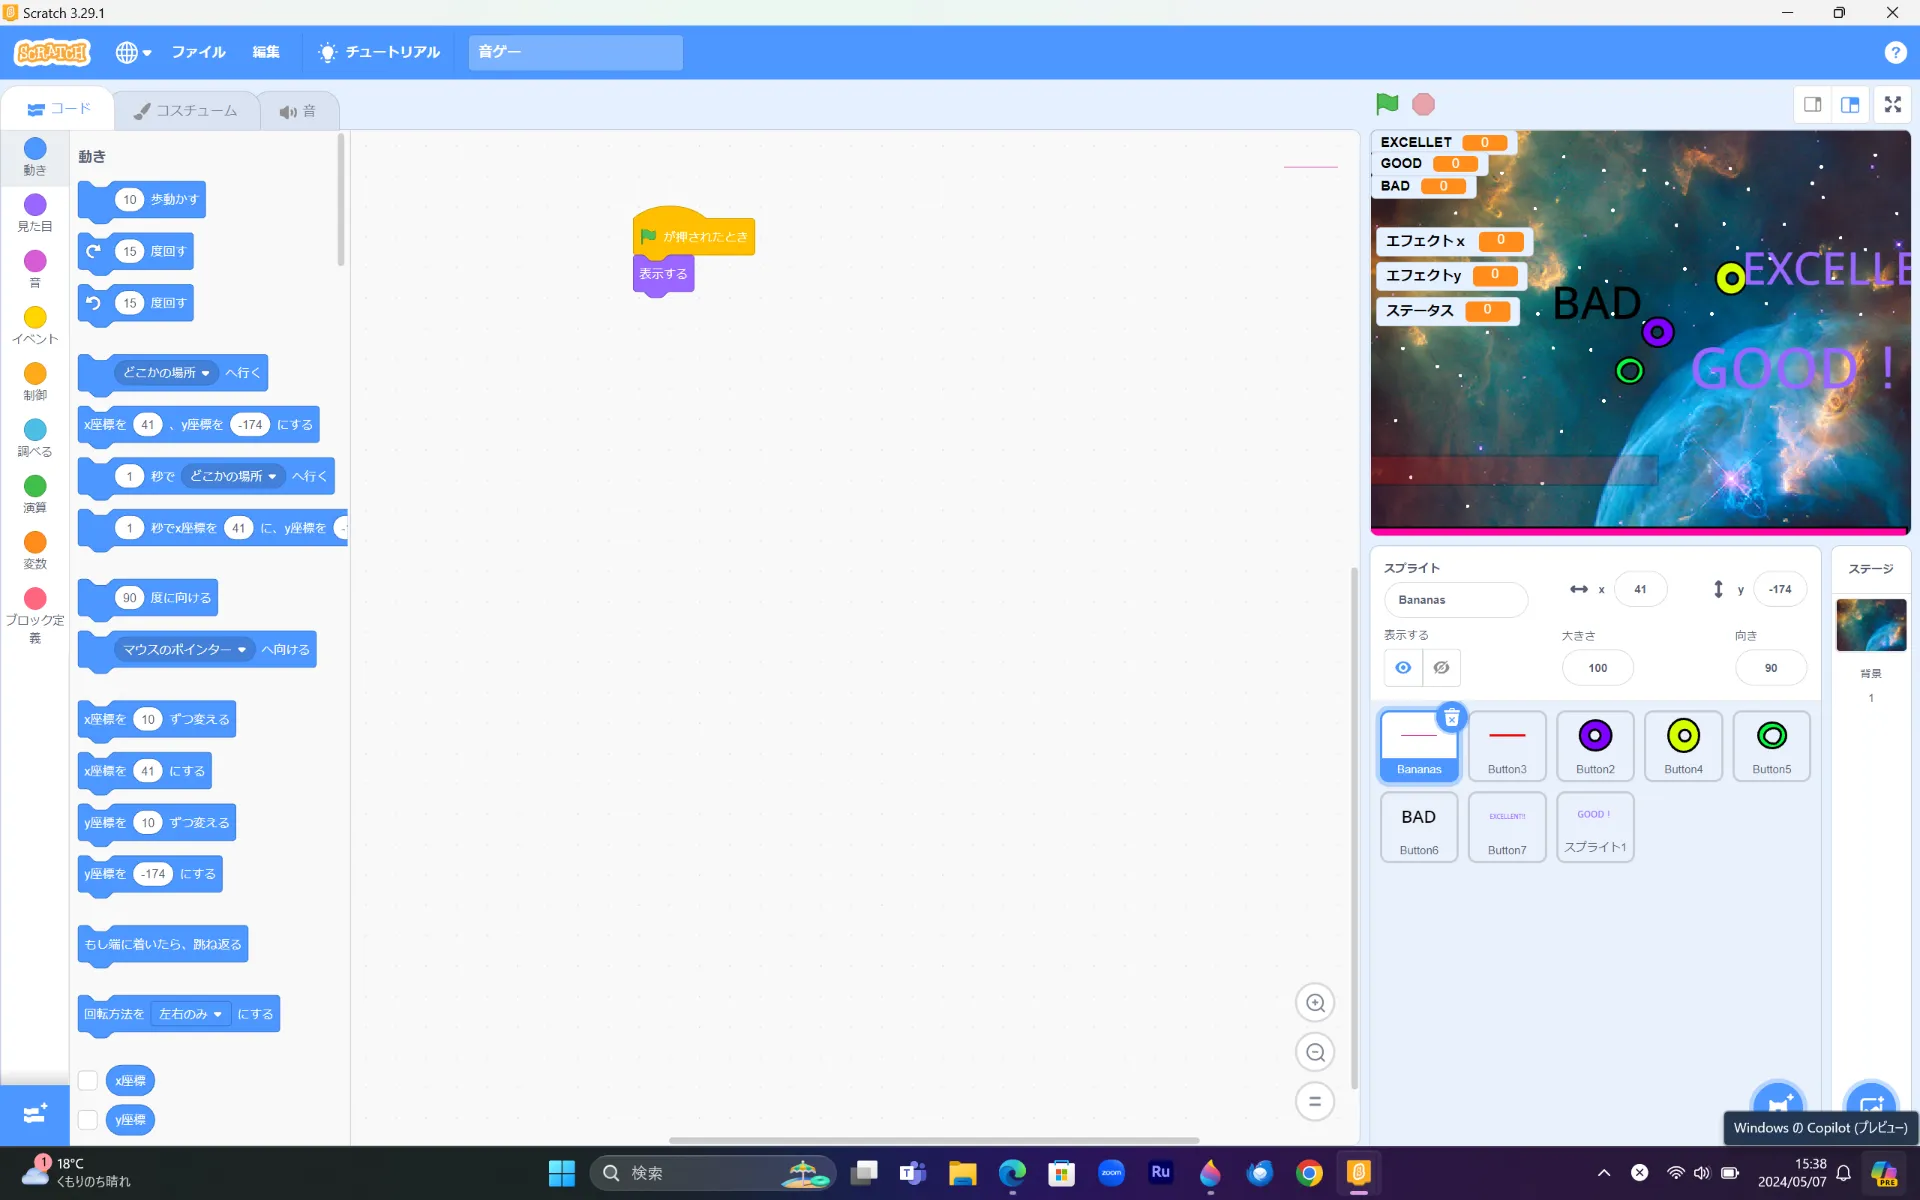The width and height of the screenshot is (1920, 1200).
Task: Enable the x座標 reporter checkbox
Action: [88, 1080]
